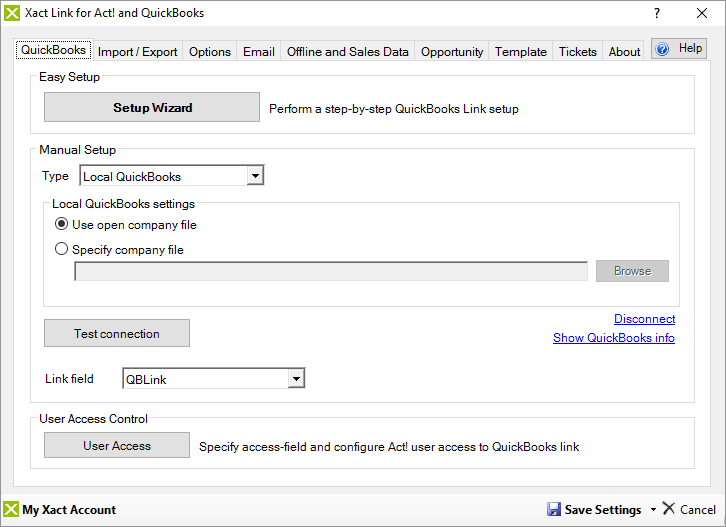Click the Xact logo beside My Xact Account

pos(11,509)
